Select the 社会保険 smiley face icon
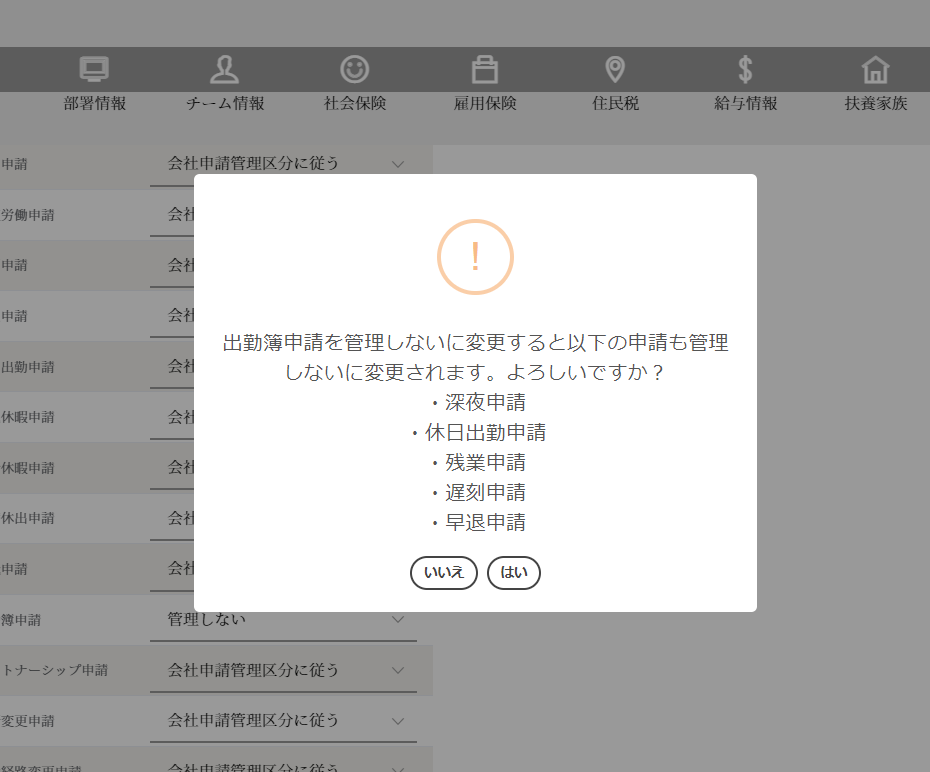Screen dimensions: 930x772 pos(354,69)
